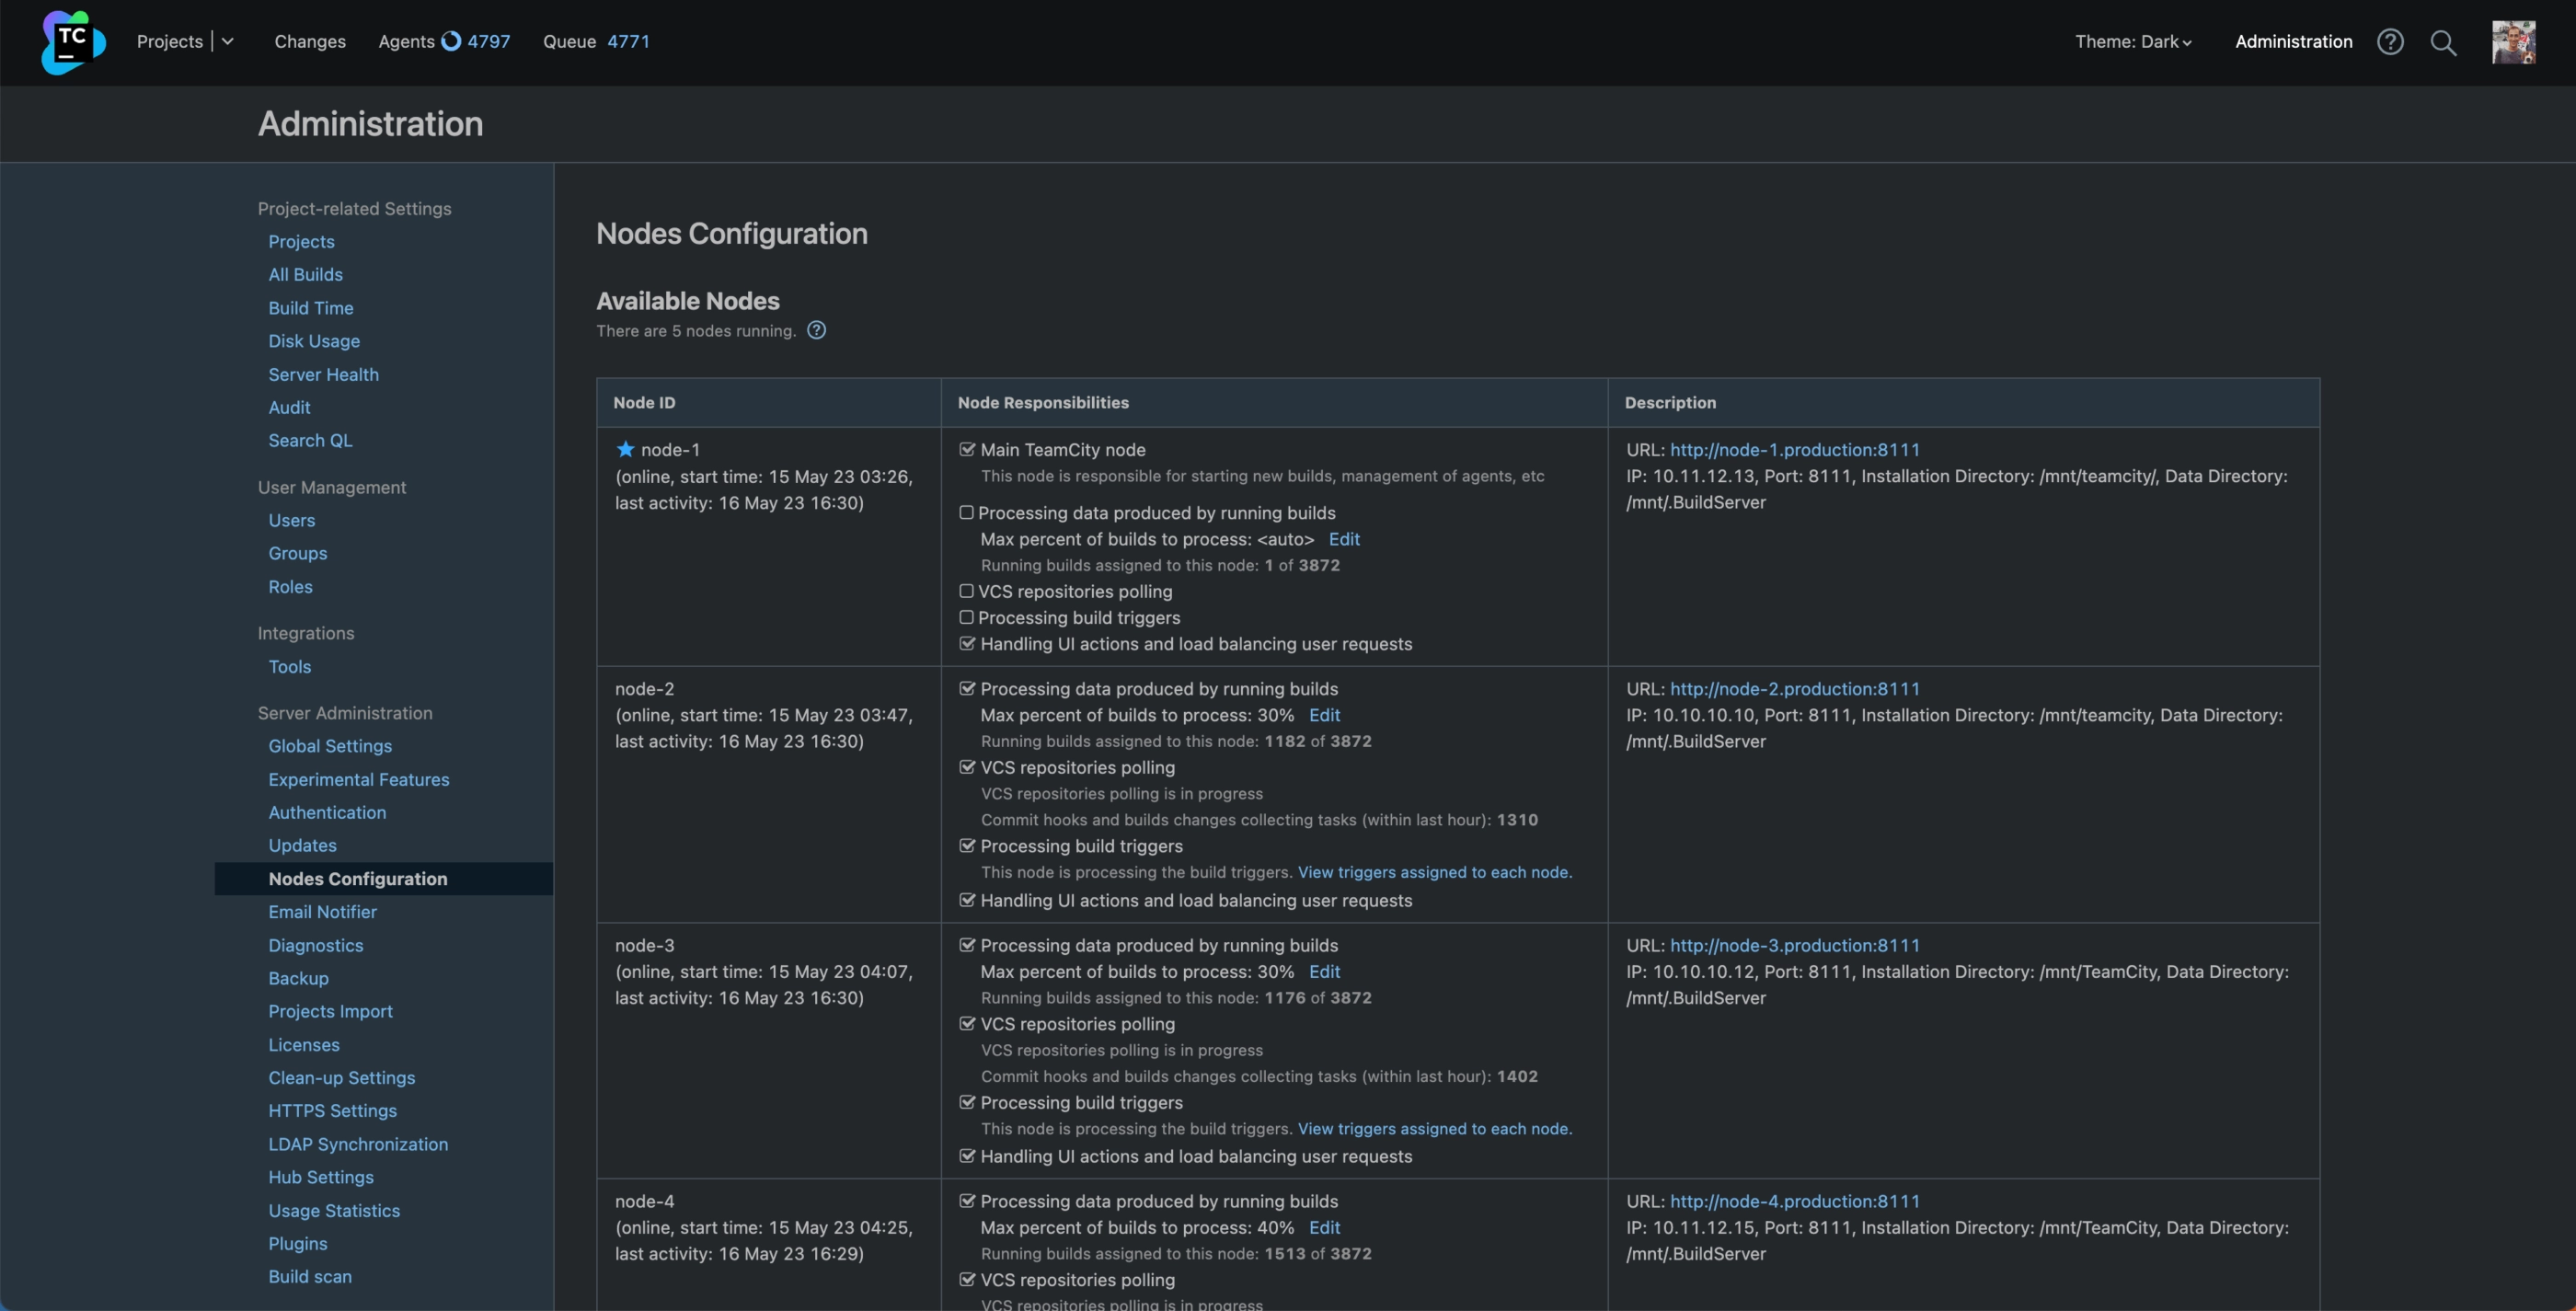Open View triggers assigned link under node-3
This screenshot has height=1311, width=2576.
[x=1435, y=1128]
